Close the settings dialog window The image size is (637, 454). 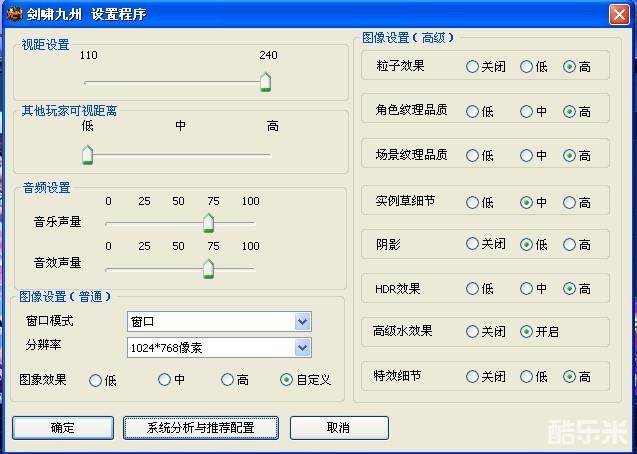click(619, 13)
